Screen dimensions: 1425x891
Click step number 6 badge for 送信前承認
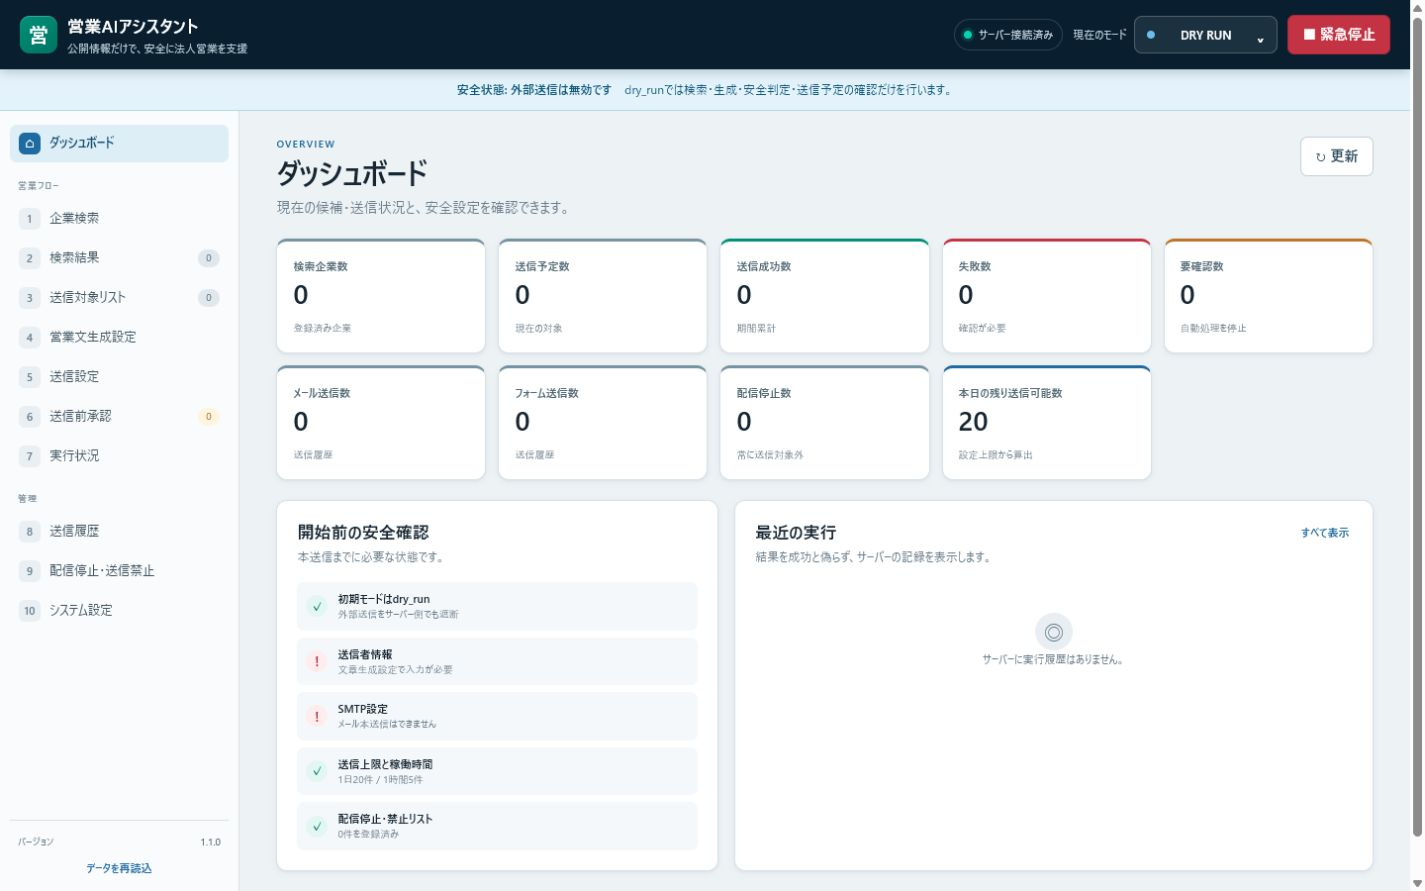[29, 417]
